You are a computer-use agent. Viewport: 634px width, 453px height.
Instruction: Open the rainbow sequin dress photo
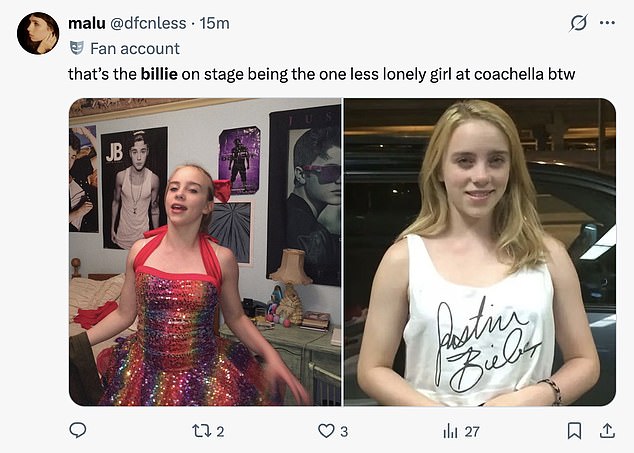(205, 251)
